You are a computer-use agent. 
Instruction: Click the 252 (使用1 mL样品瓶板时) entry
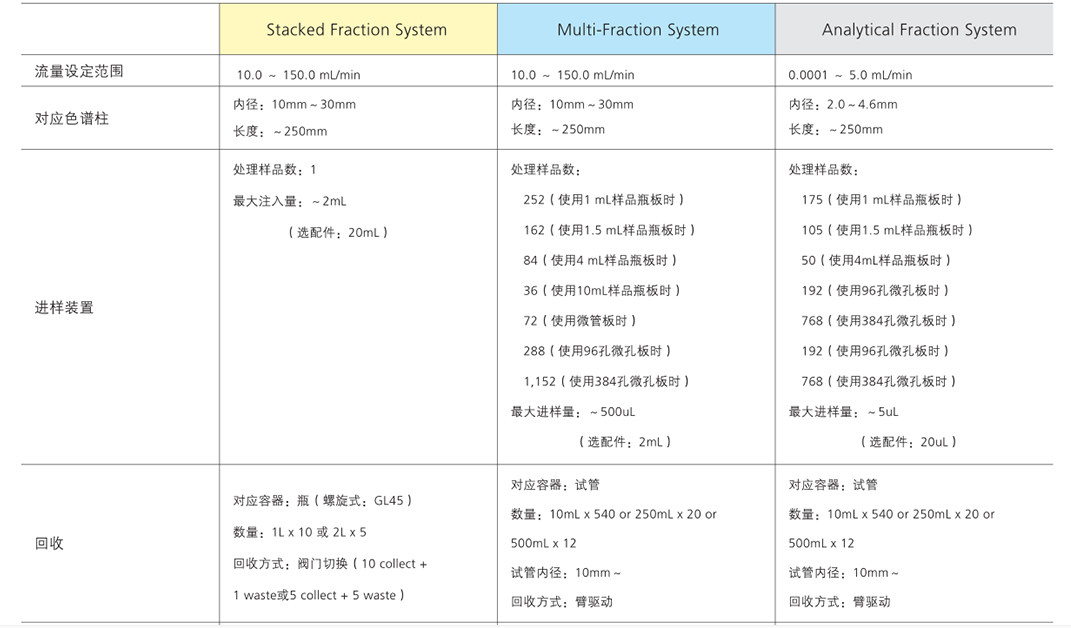[604, 200]
